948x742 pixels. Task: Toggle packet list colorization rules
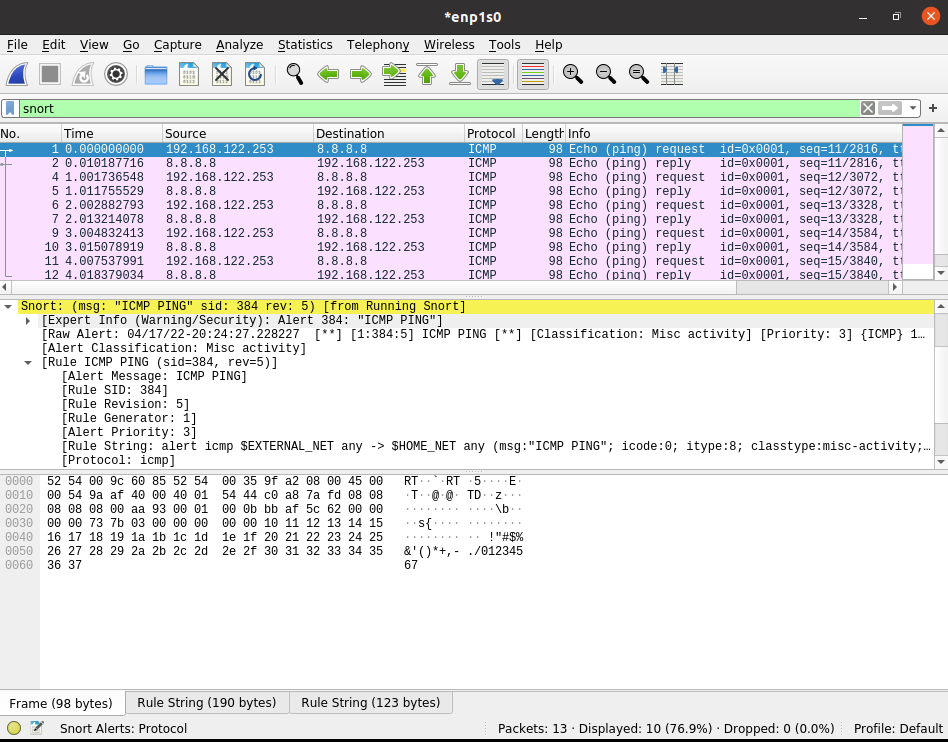pos(533,74)
